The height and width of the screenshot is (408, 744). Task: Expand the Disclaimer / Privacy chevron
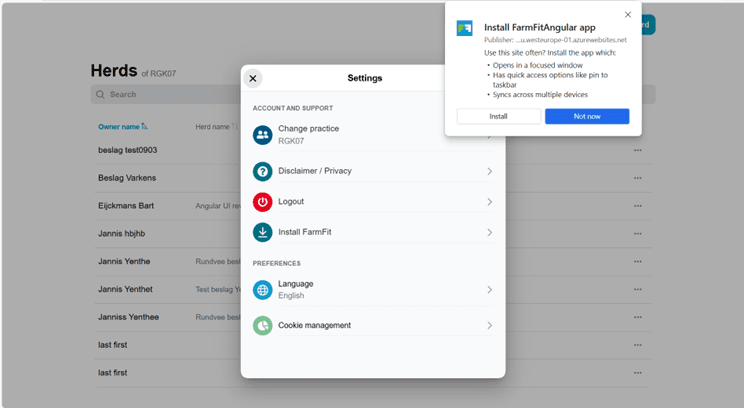(x=489, y=171)
